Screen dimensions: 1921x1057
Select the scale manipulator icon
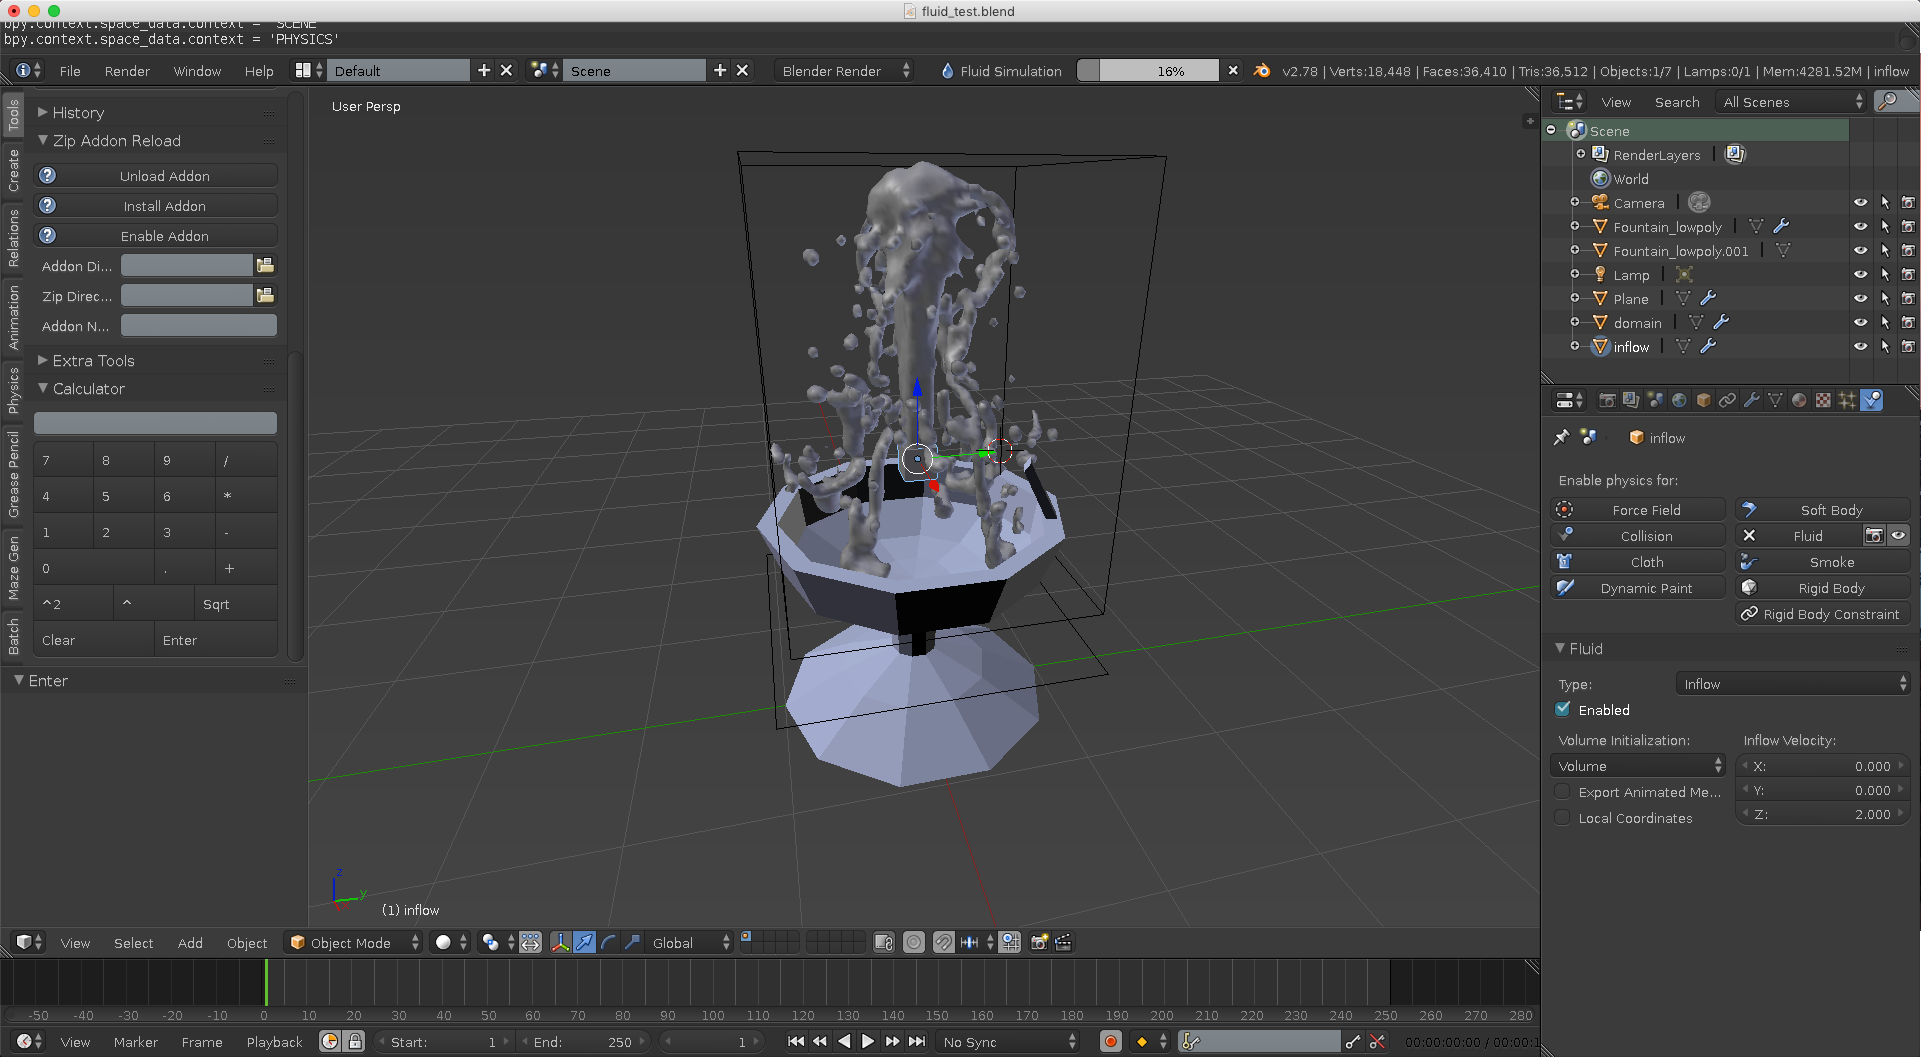632,942
